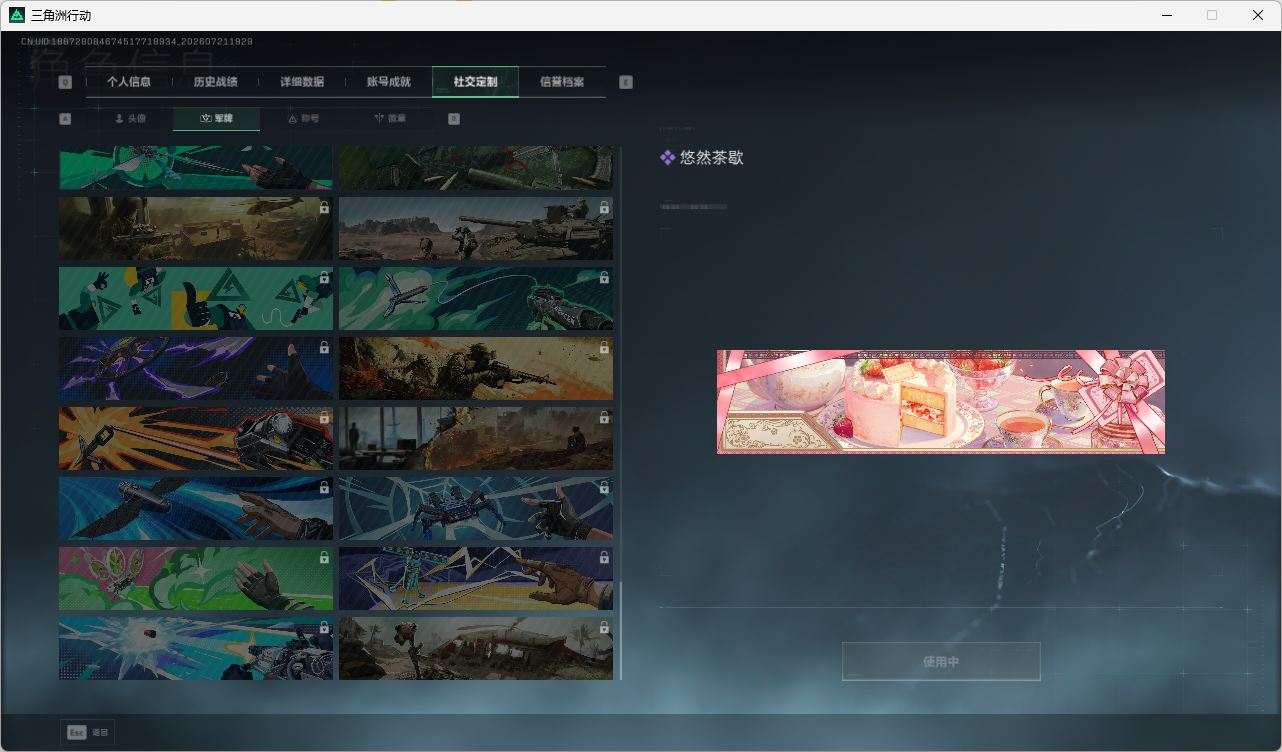This screenshot has height=752, width=1282.
Task: Select the green jet and rifle dog tag
Action: 476,298
